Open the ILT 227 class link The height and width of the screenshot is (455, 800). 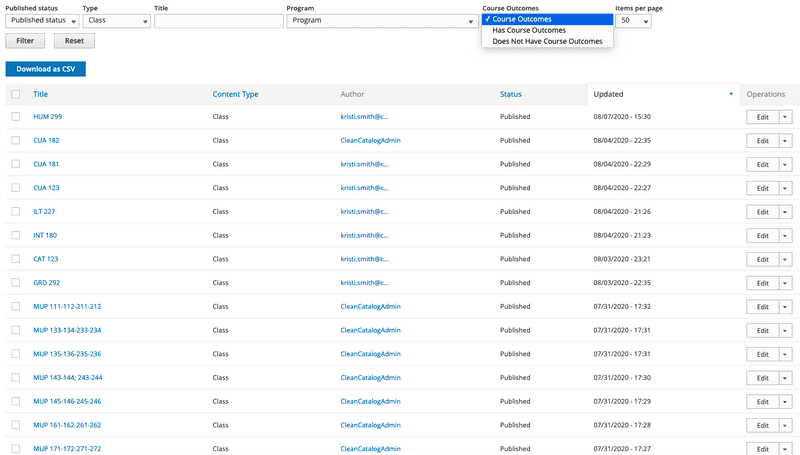[44, 212]
